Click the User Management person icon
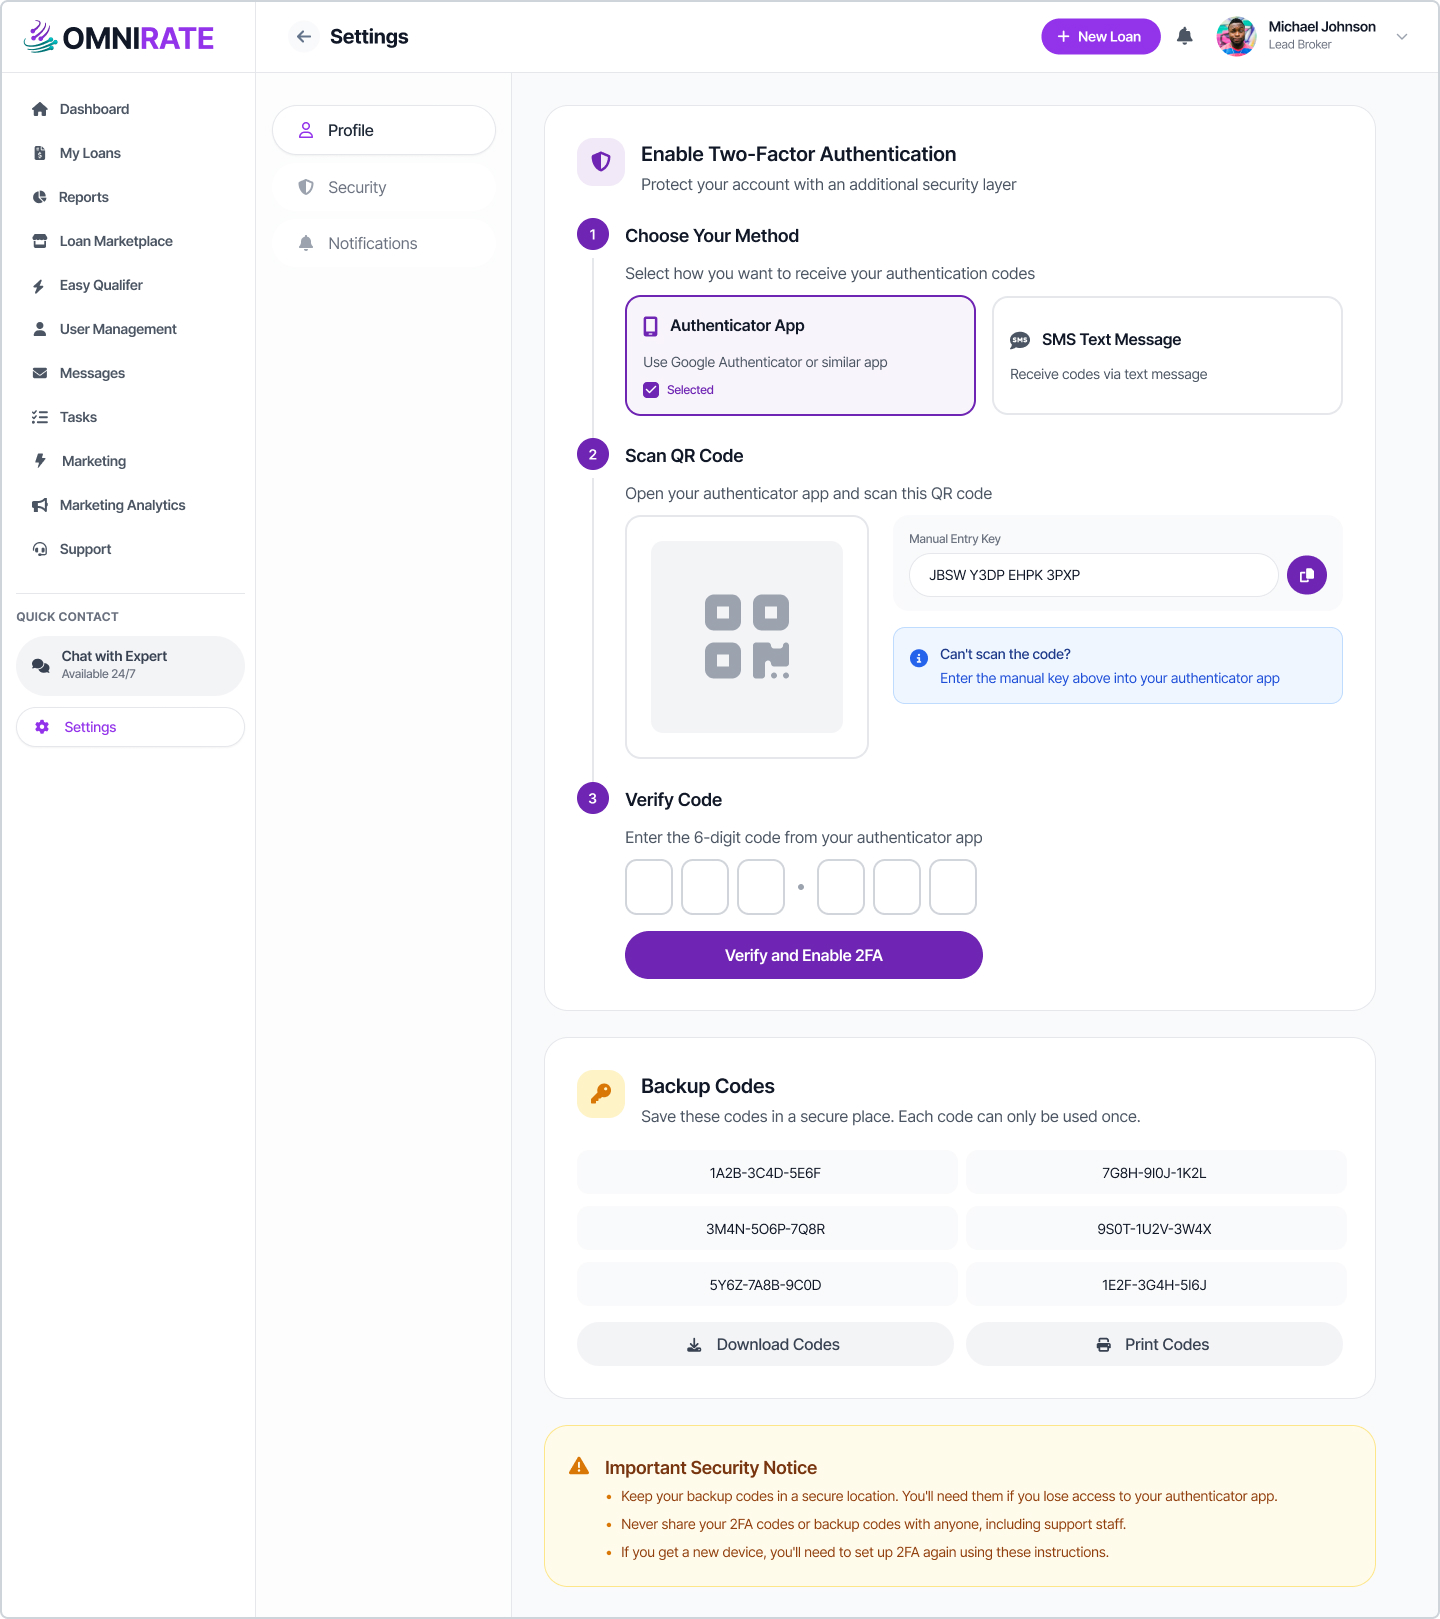 [40, 329]
